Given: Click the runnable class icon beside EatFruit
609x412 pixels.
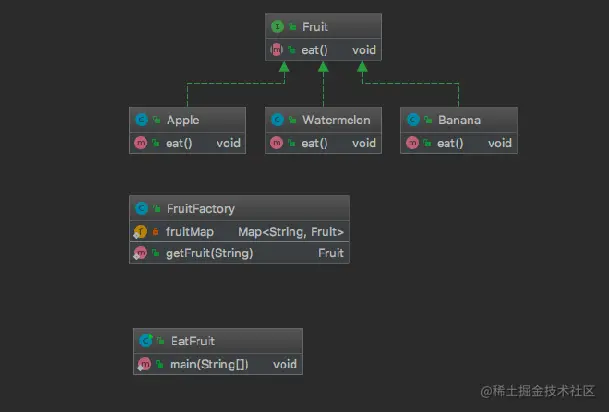Looking at the screenshot, I should coord(146,341).
